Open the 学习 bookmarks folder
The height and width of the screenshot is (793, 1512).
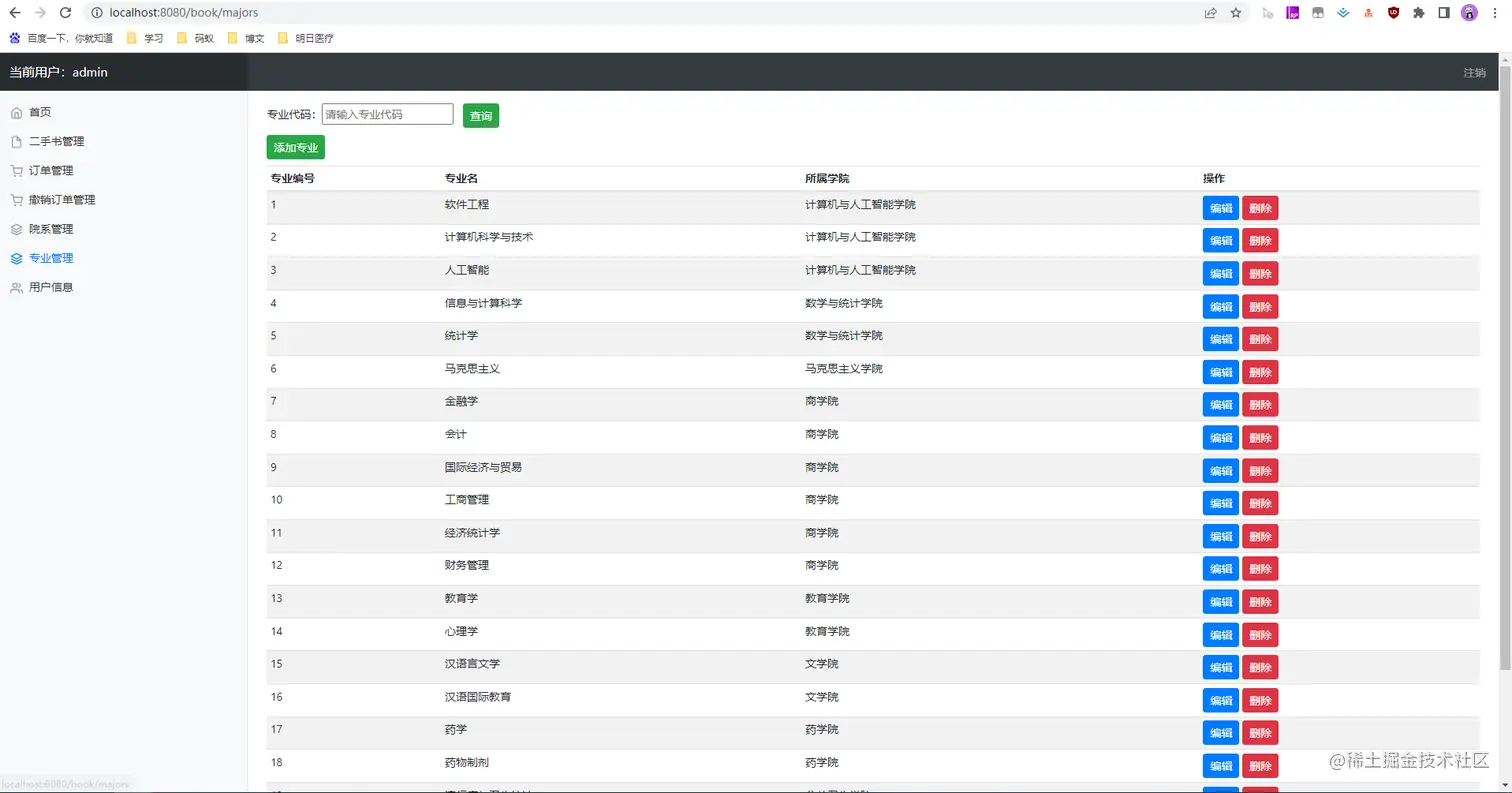(145, 38)
